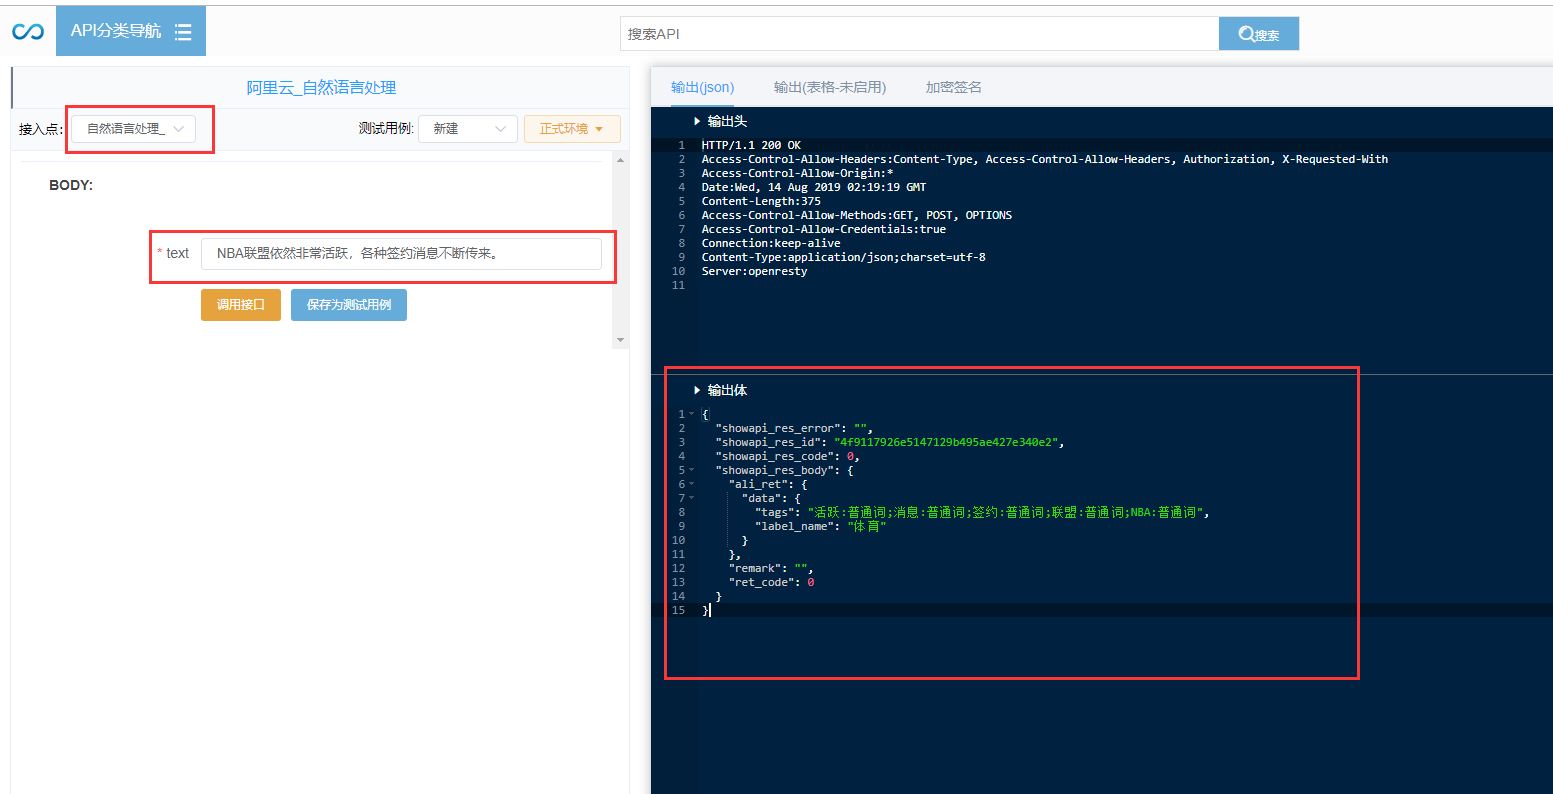Open the 接入点 自然语言处理 dropdown

point(134,129)
